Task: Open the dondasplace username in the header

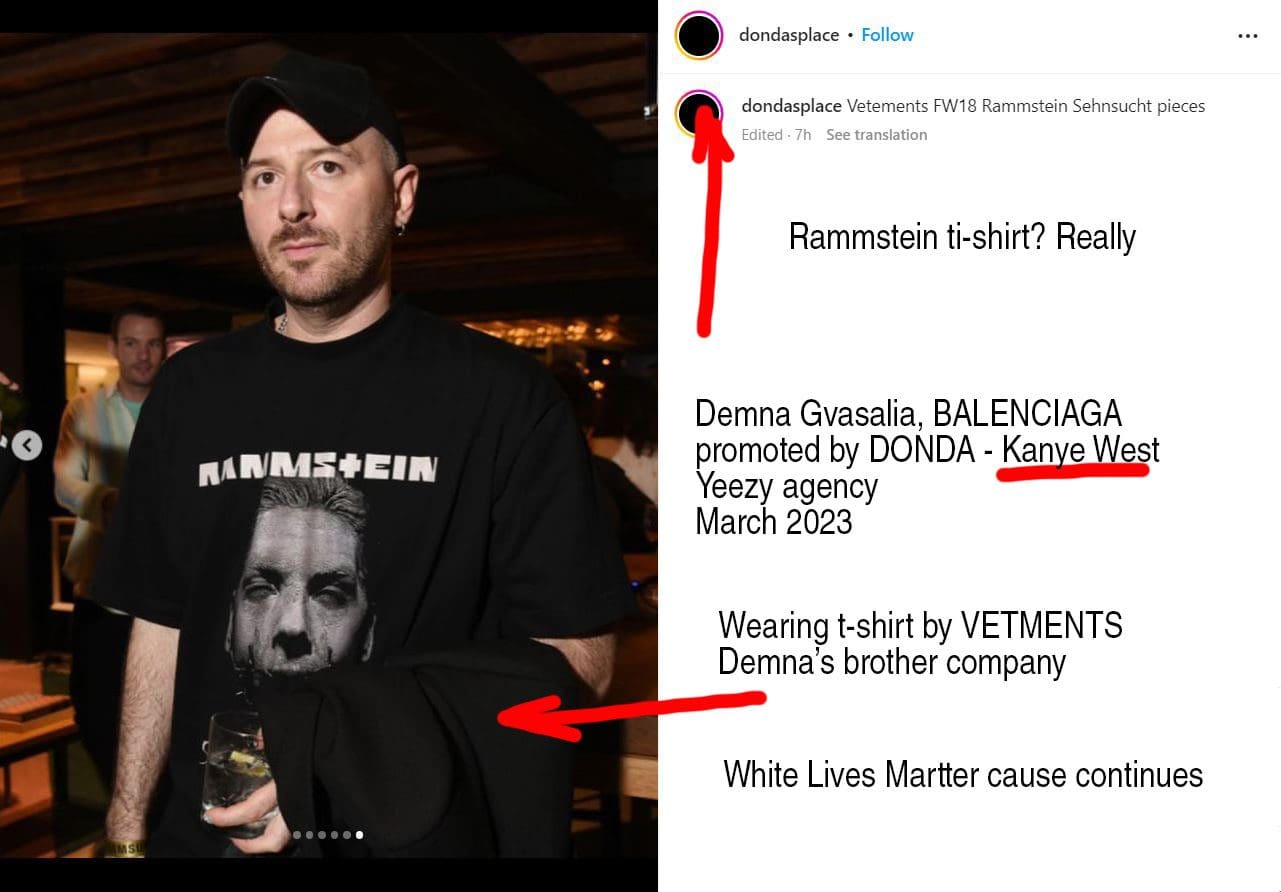Action: pos(789,35)
